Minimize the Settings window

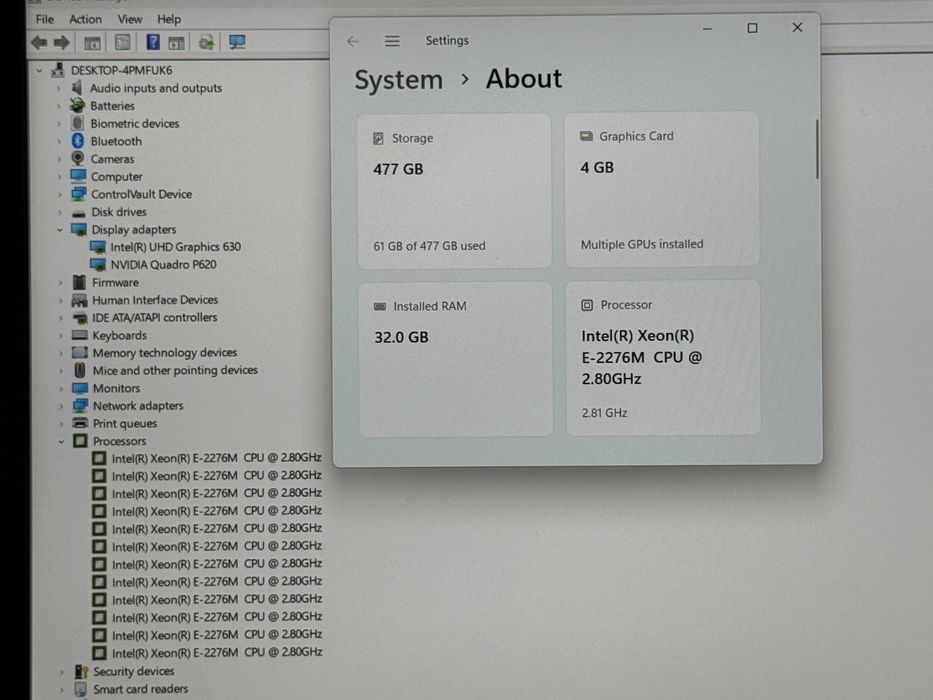[707, 29]
